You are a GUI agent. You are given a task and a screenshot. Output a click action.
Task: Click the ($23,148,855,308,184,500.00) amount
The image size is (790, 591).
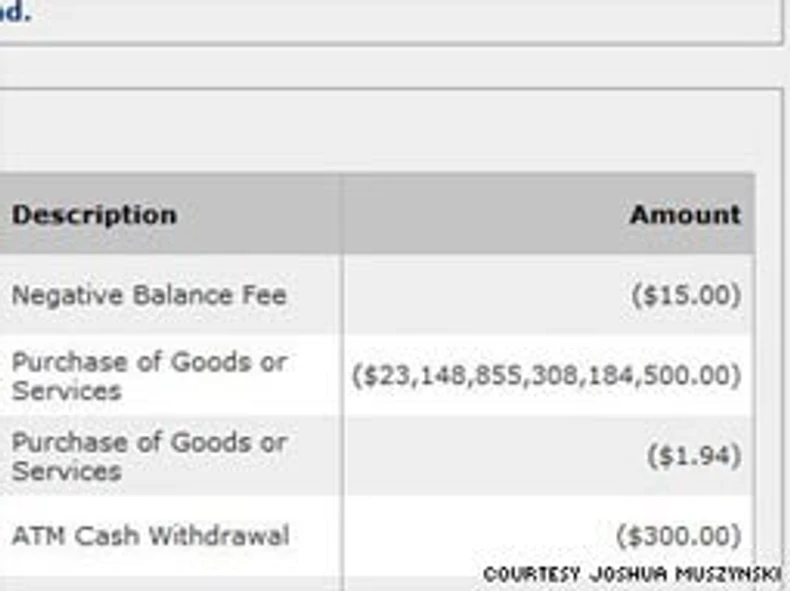547,375
